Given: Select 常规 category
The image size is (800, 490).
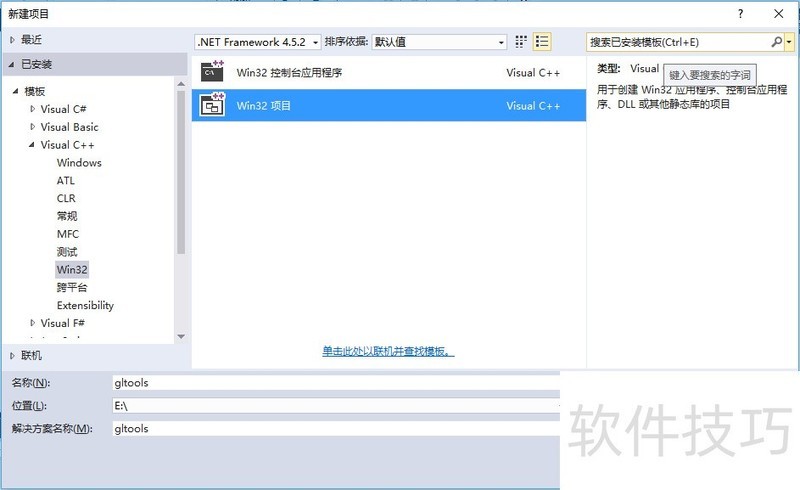Looking at the screenshot, I should tap(67, 216).
